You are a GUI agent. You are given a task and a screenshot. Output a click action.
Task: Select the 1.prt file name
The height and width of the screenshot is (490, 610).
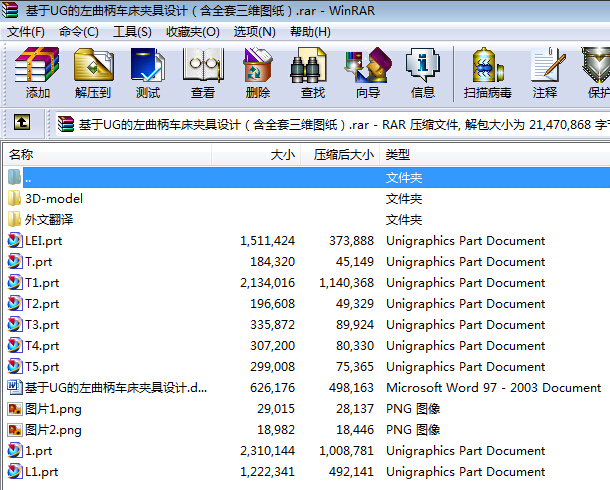coord(39,451)
